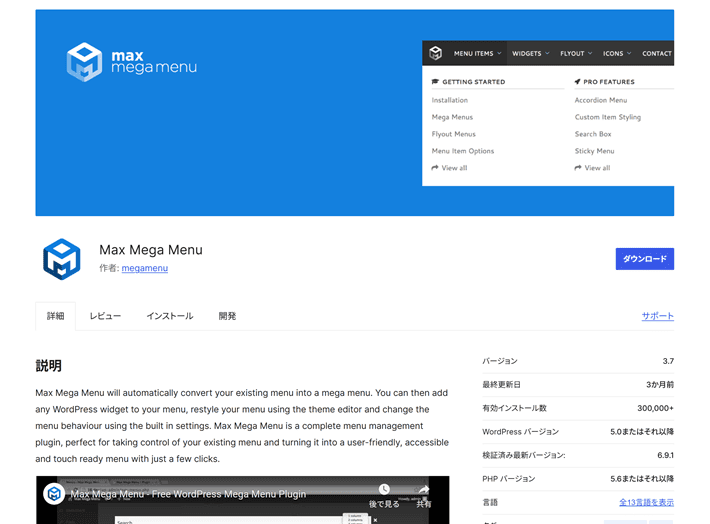This screenshot has height=524, width=710.
Task: Click the 最終更新日 value 3か月前
Action: 660,385
